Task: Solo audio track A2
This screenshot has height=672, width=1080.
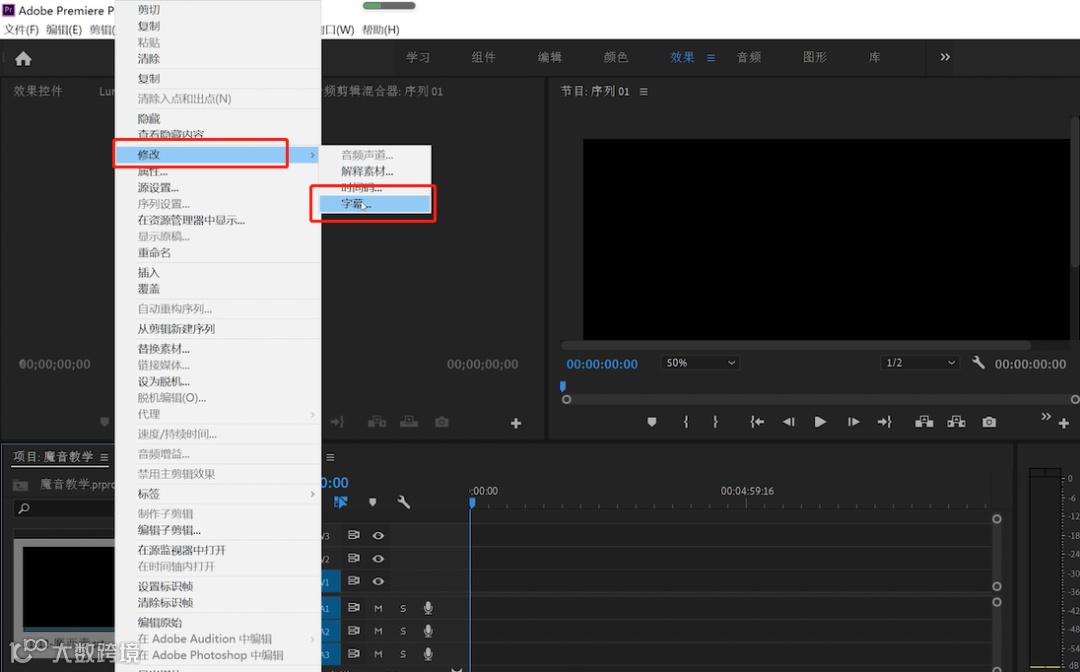Action: point(403,631)
